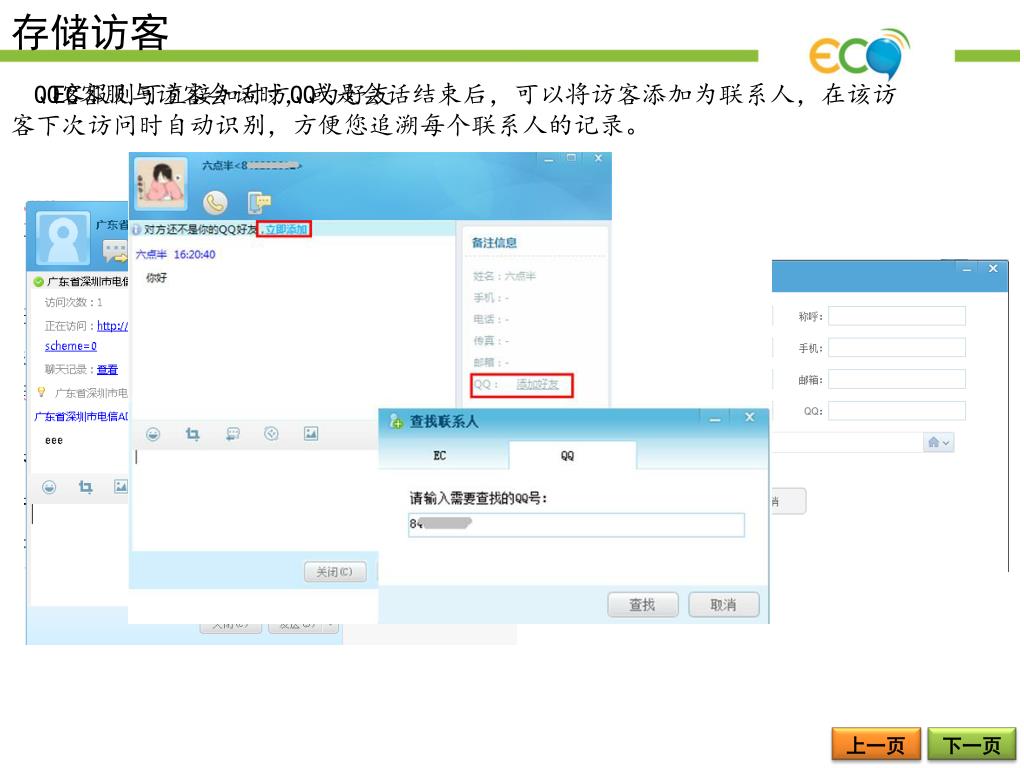Screen dimensions: 1024x768
Task: Open the 六点半 contact avatar in the chat window
Action: click(x=161, y=184)
